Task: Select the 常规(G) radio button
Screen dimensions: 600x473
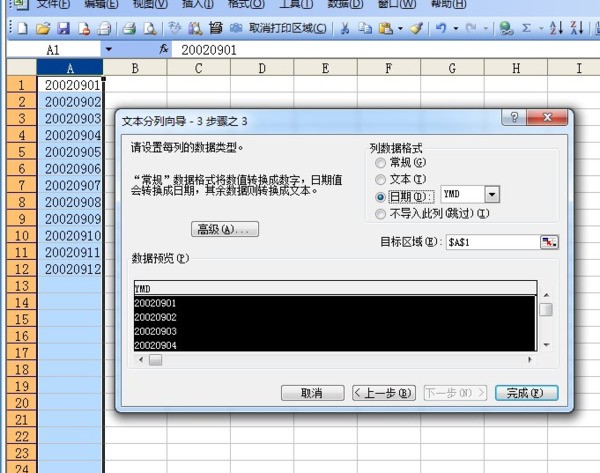Action: click(x=380, y=163)
